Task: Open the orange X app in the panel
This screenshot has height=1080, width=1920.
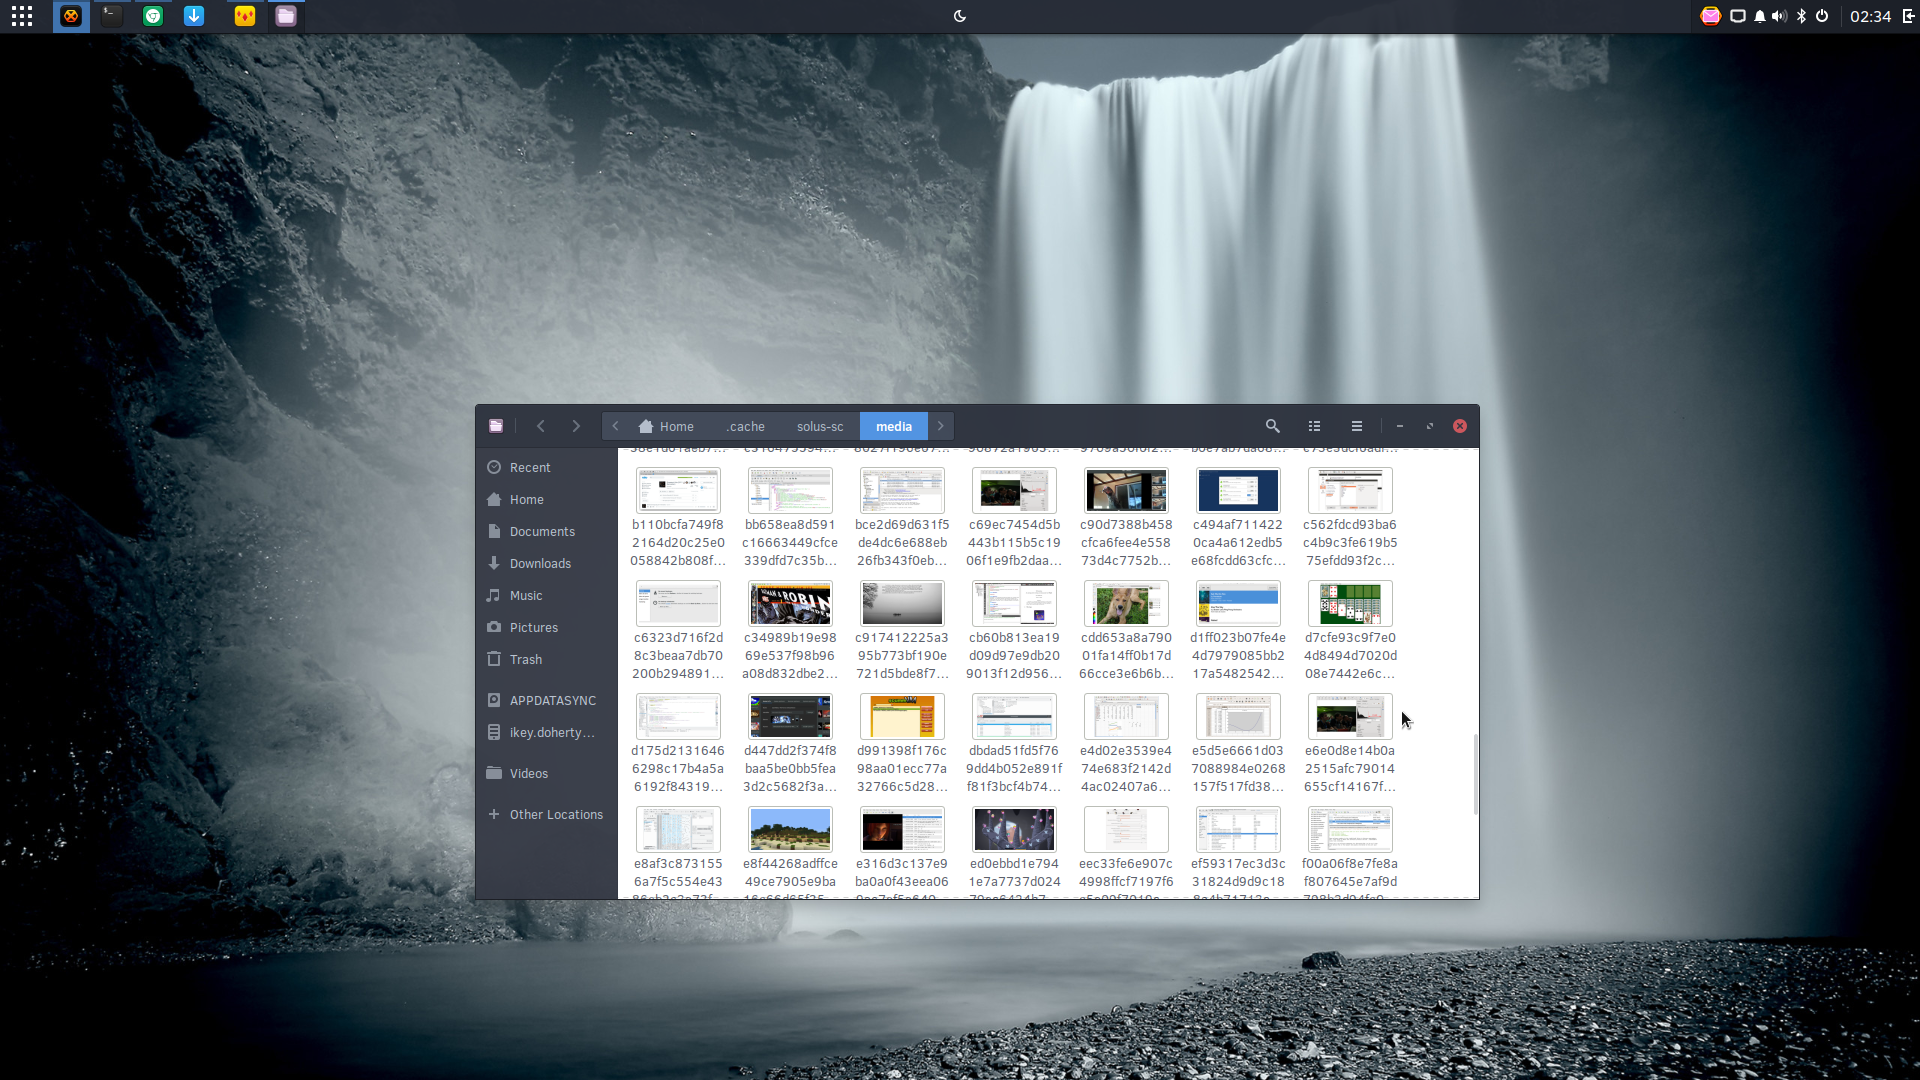Action: [71, 16]
